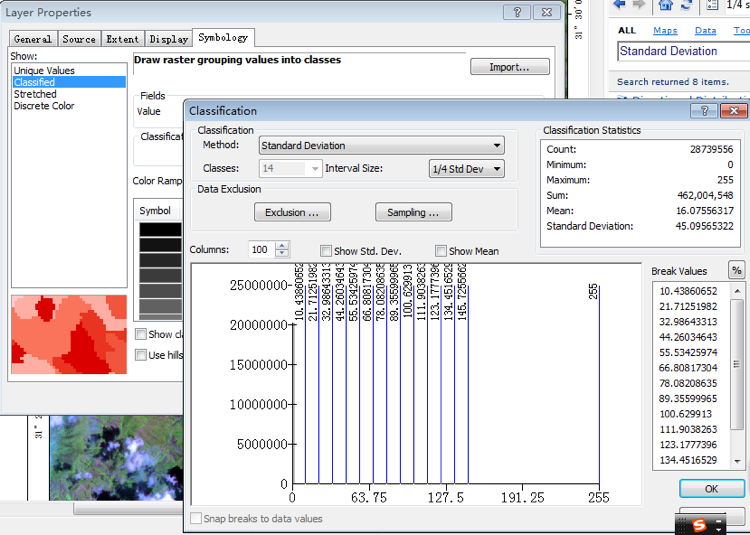The image size is (750, 535).
Task: Click the Exclusion button
Action: (x=292, y=212)
